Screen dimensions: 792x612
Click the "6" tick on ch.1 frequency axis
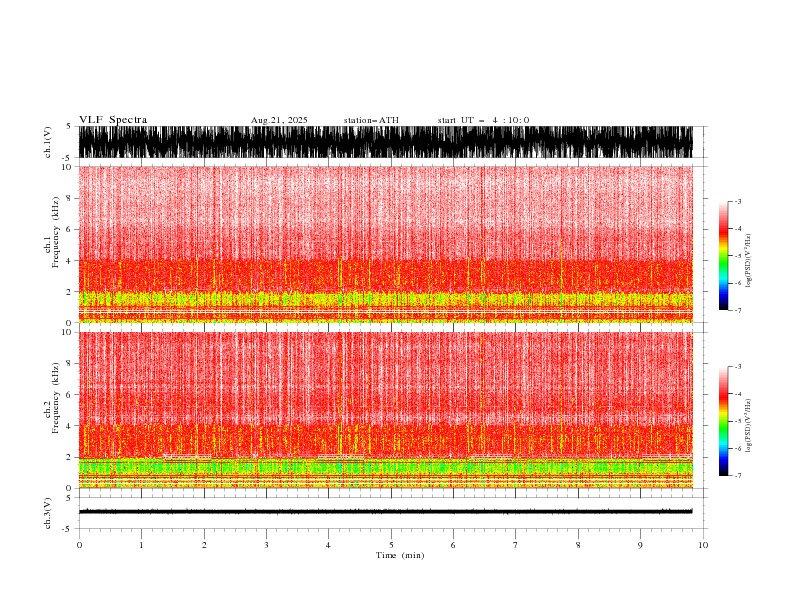point(69,229)
